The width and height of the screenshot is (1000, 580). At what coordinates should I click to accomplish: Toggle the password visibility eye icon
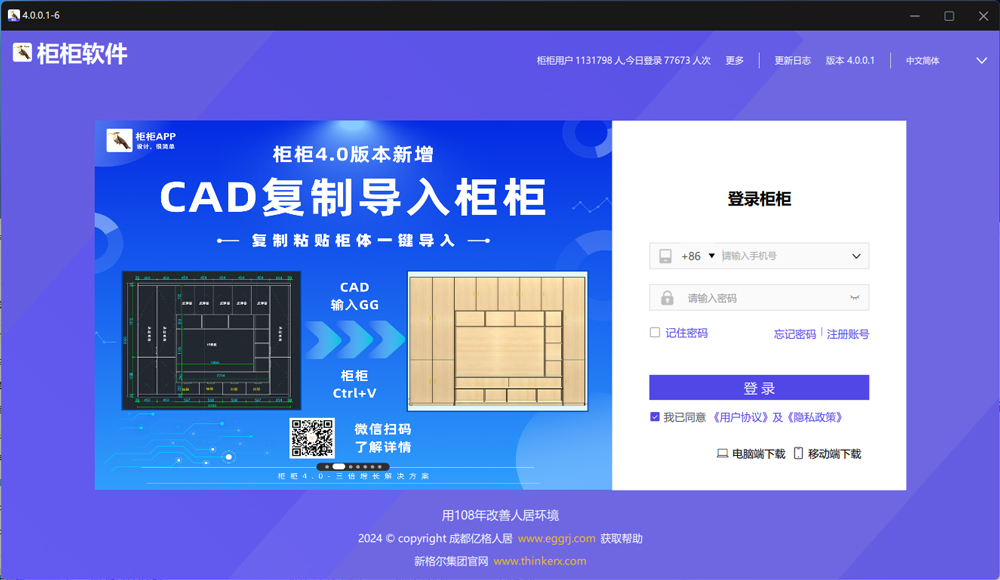click(855, 297)
